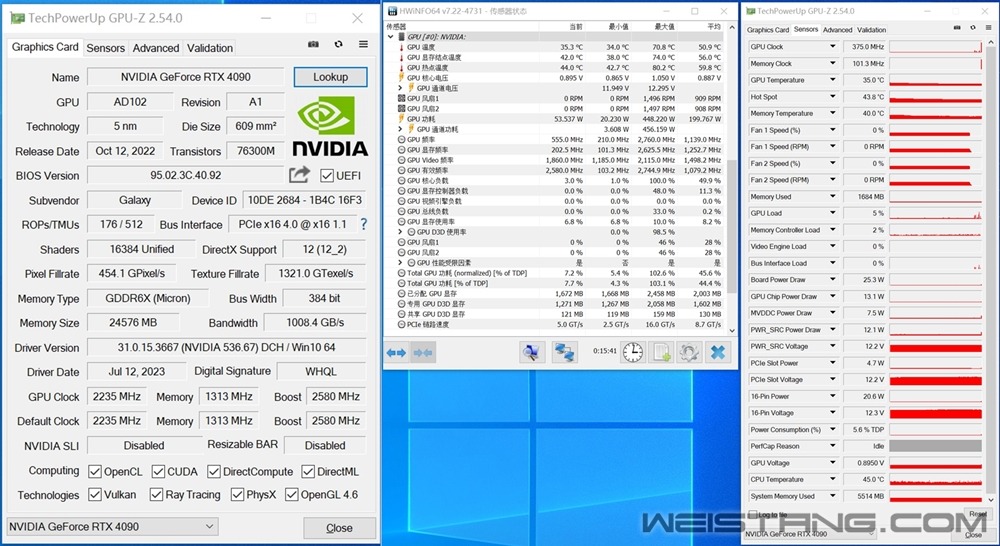Toggle the OpenCL checkbox
Viewport: 1000px width, 546px height.
(95, 471)
